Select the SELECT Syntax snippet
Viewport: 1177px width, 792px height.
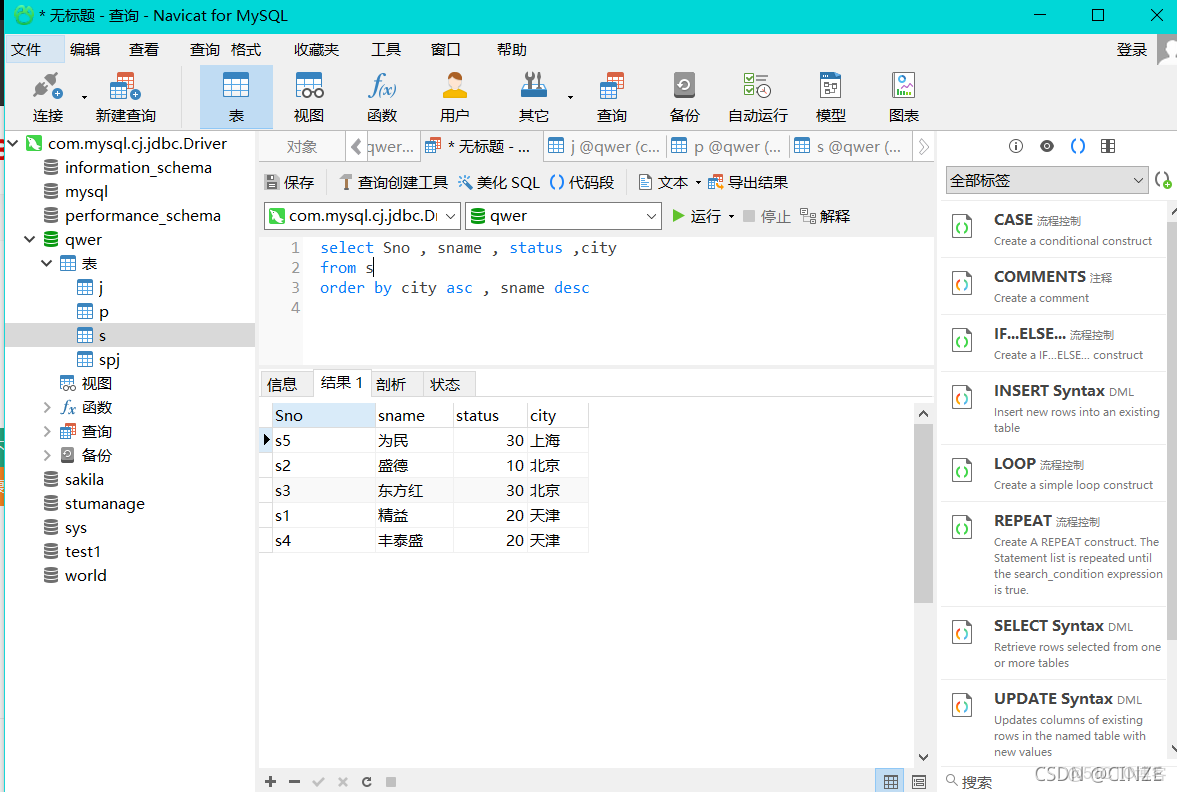1054,643
